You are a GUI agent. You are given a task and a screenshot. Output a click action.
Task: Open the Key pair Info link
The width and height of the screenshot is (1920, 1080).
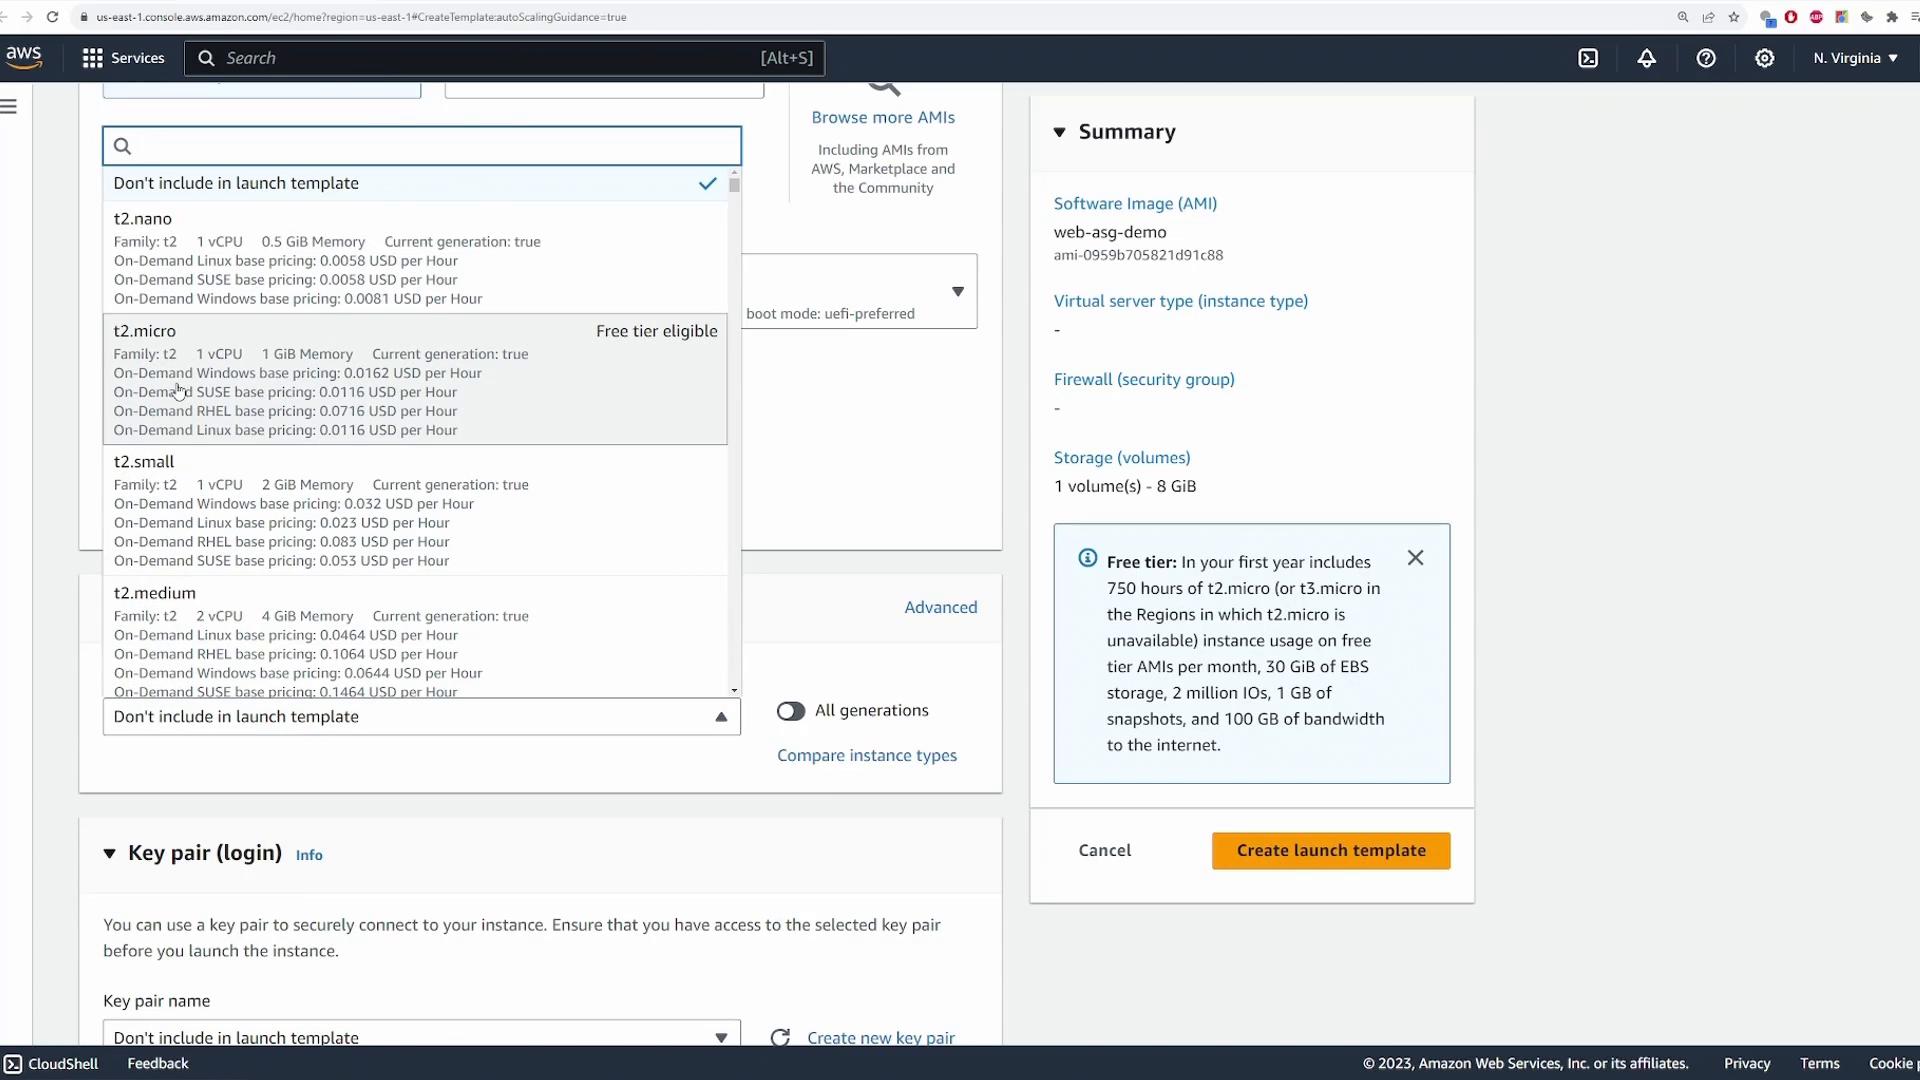click(x=309, y=855)
